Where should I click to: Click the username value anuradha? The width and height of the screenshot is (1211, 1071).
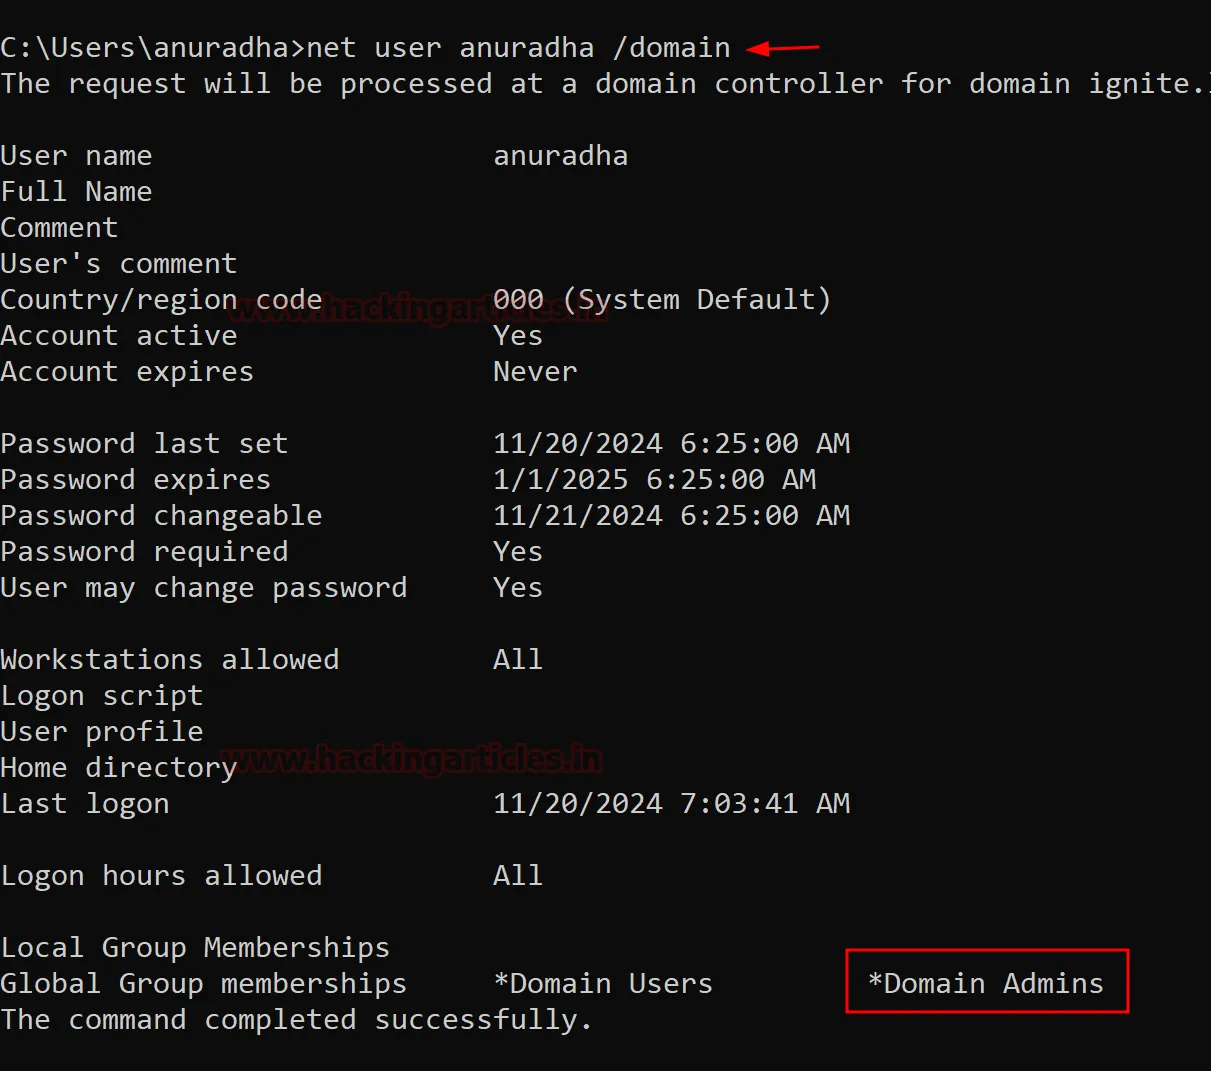point(560,155)
